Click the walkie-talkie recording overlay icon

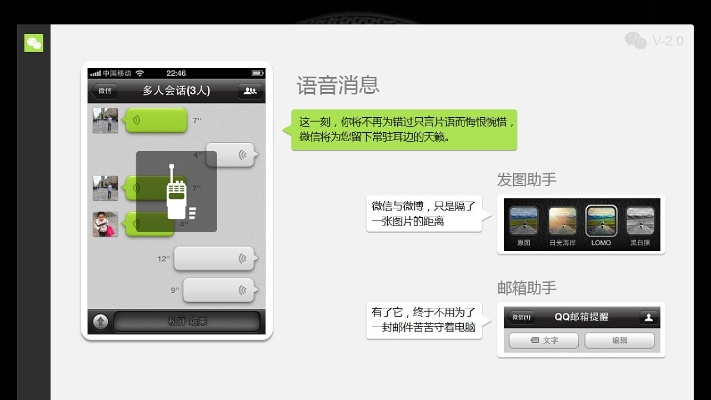point(176,191)
